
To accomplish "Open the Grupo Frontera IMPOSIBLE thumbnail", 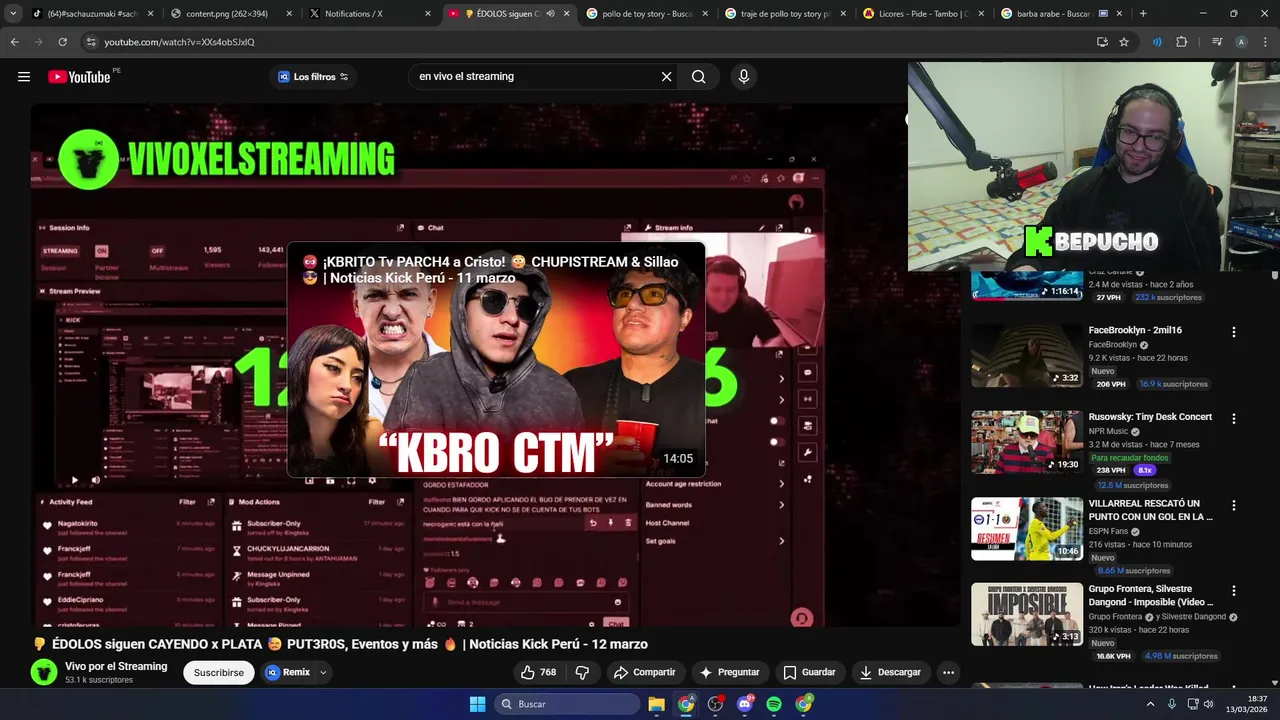I will pos(1027,615).
